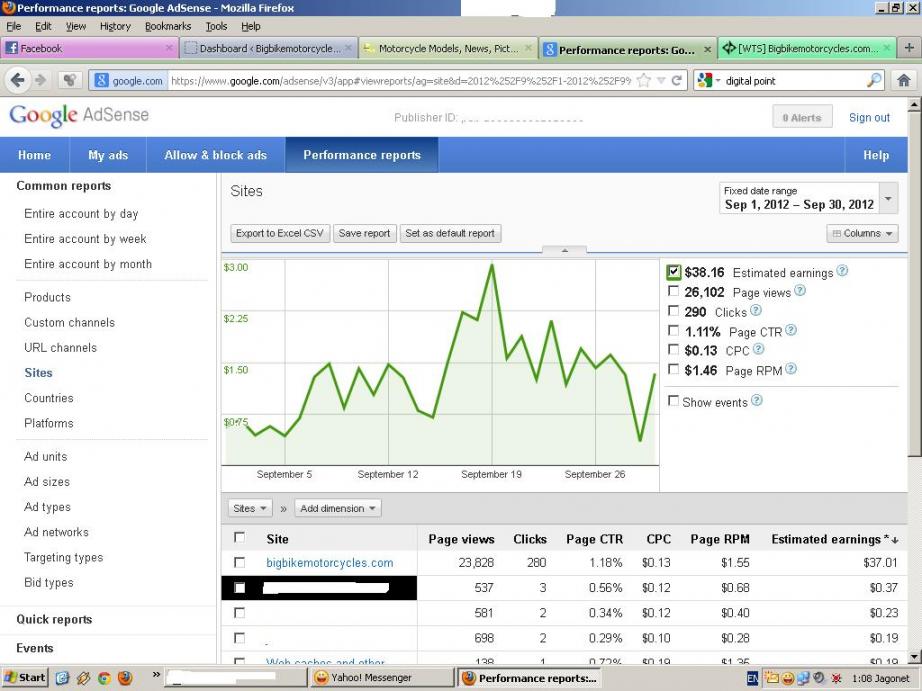This screenshot has height=691, width=922.
Task: Click the page vertical scrollbar track
Action: [x=914, y=553]
